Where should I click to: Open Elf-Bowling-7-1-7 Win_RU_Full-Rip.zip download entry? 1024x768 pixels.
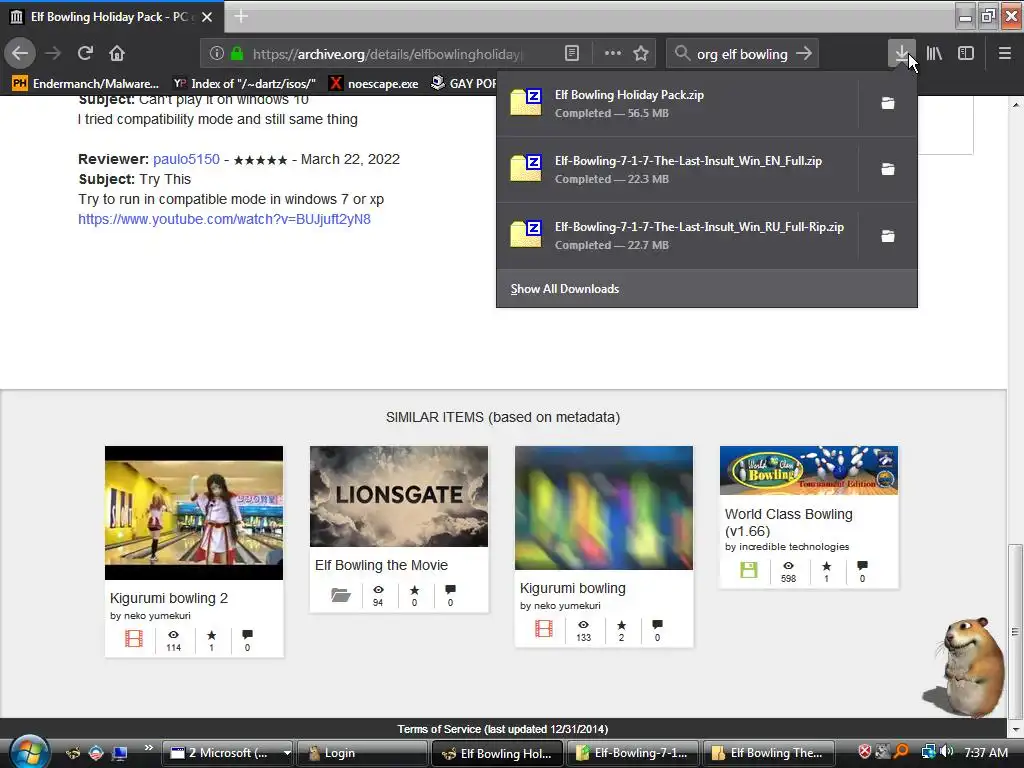pos(677,236)
